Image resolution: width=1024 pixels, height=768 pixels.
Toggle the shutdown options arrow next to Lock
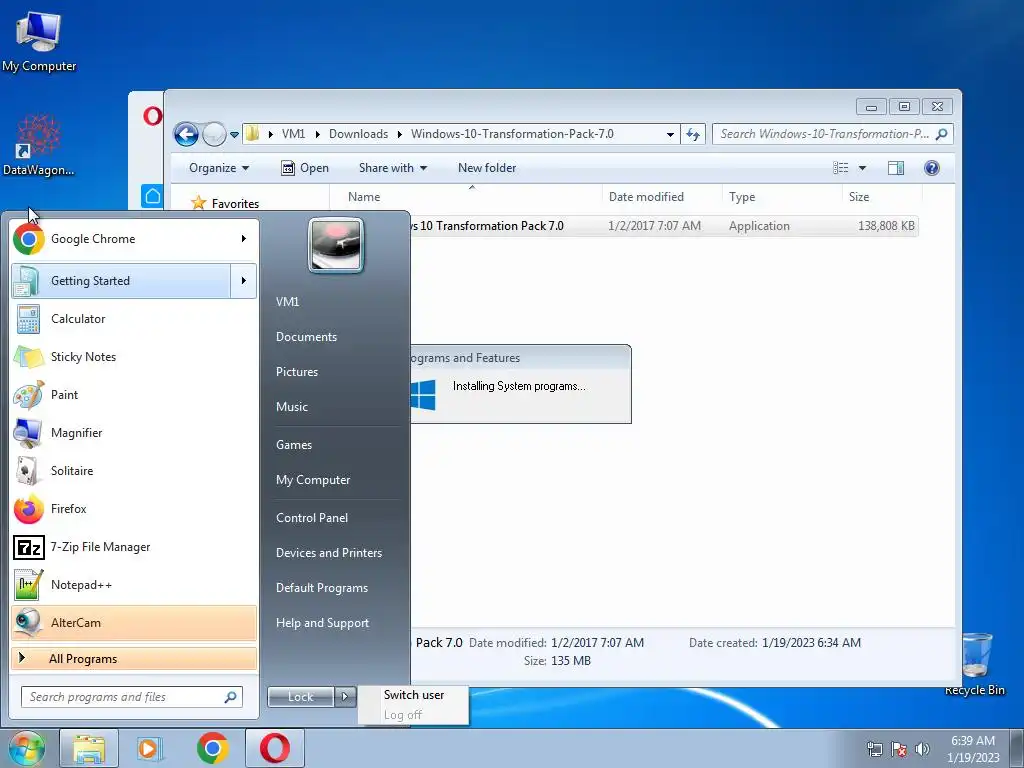coord(345,697)
